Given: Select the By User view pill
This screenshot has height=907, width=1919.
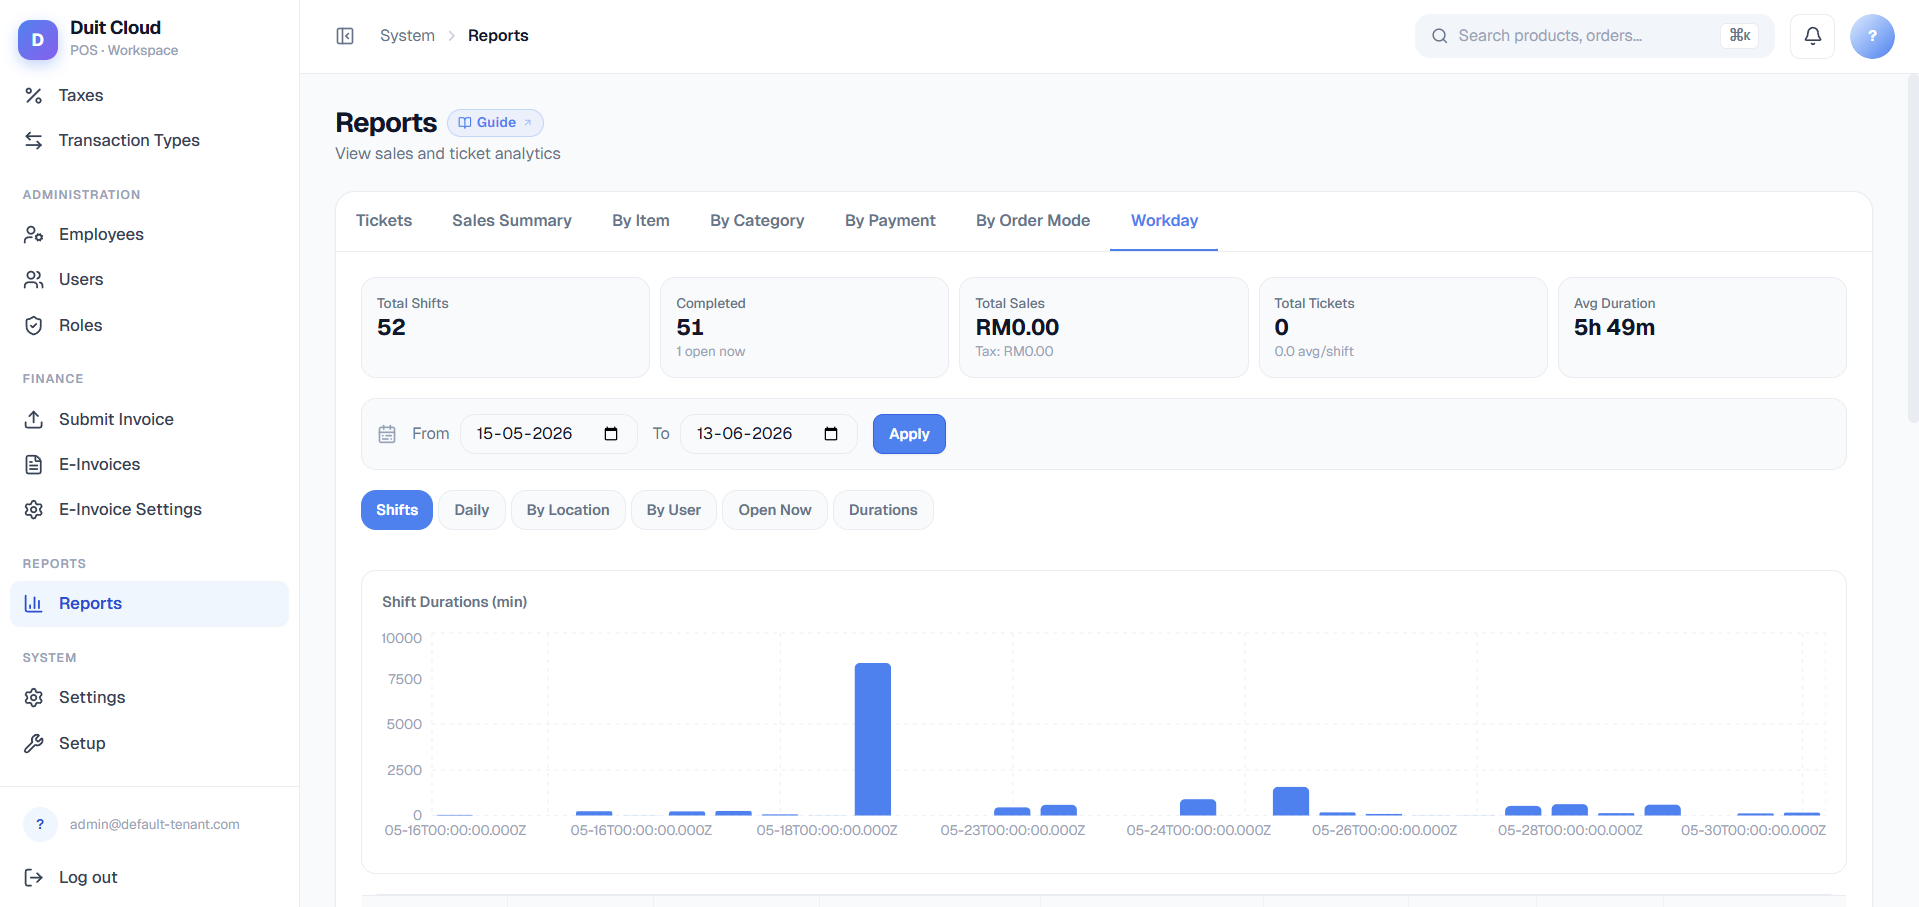Looking at the screenshot, I should coord(674,510).
